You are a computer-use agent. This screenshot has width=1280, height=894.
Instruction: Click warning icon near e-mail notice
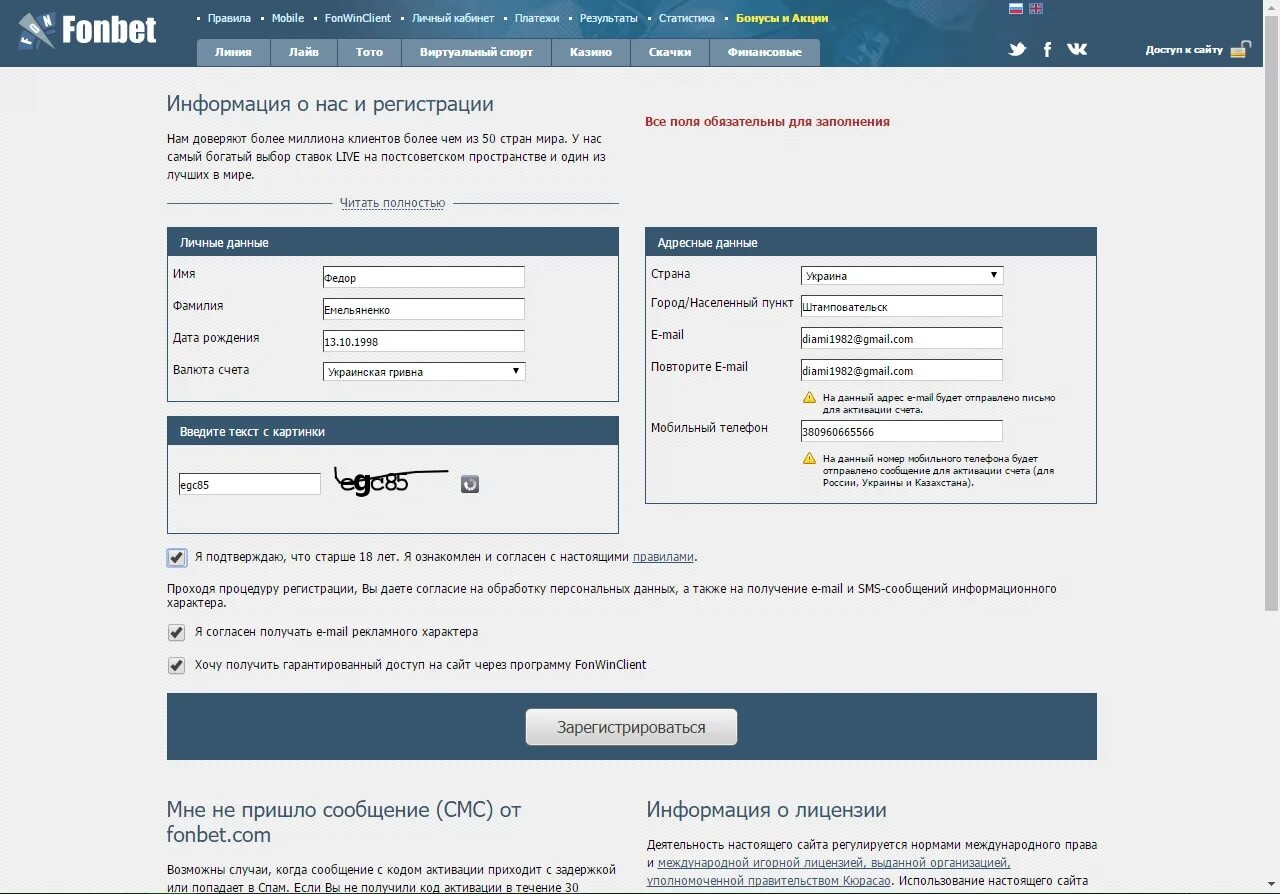(810, 398)
